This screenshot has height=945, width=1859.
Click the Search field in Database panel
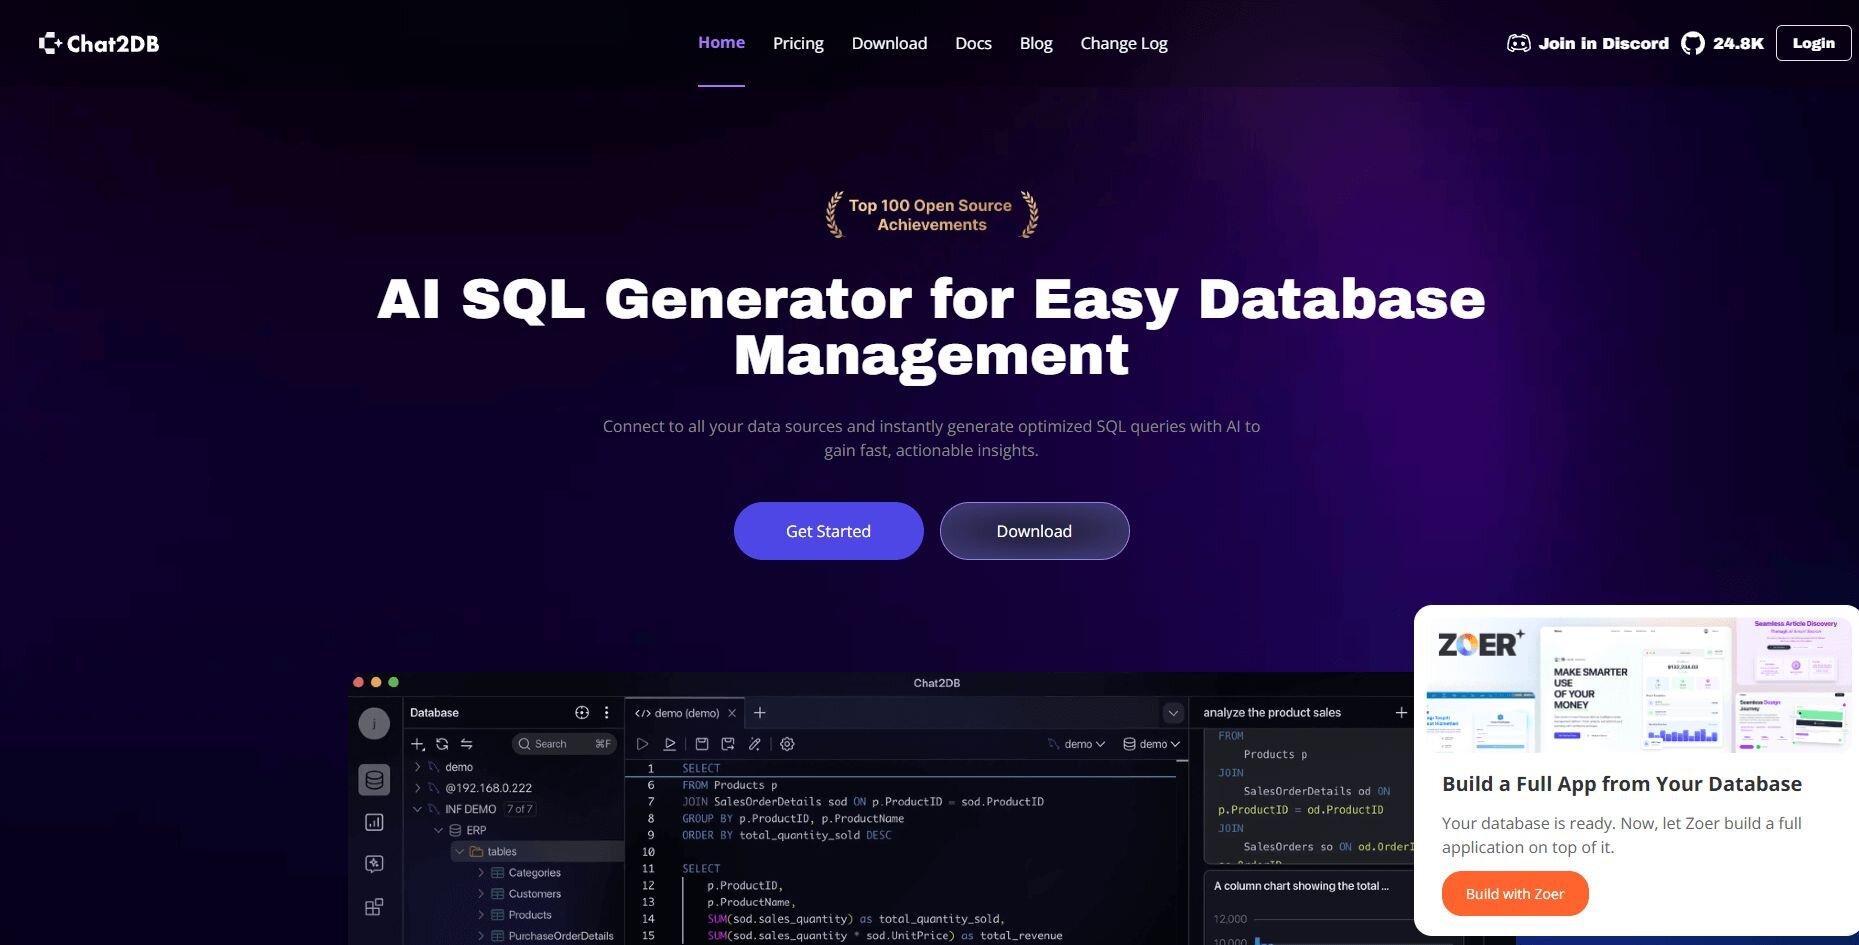[564, 744]
